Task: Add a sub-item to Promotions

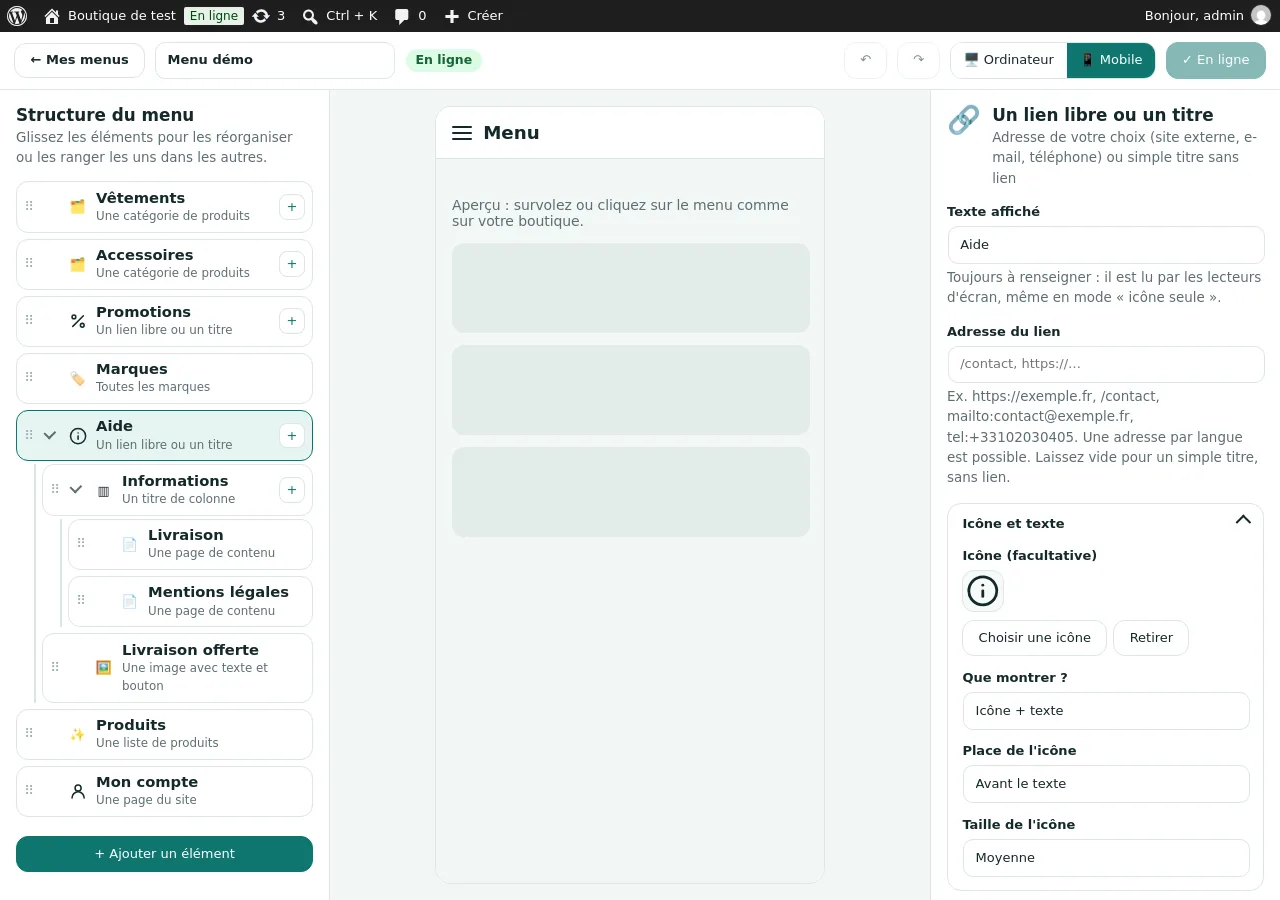Action: [292, 321]
